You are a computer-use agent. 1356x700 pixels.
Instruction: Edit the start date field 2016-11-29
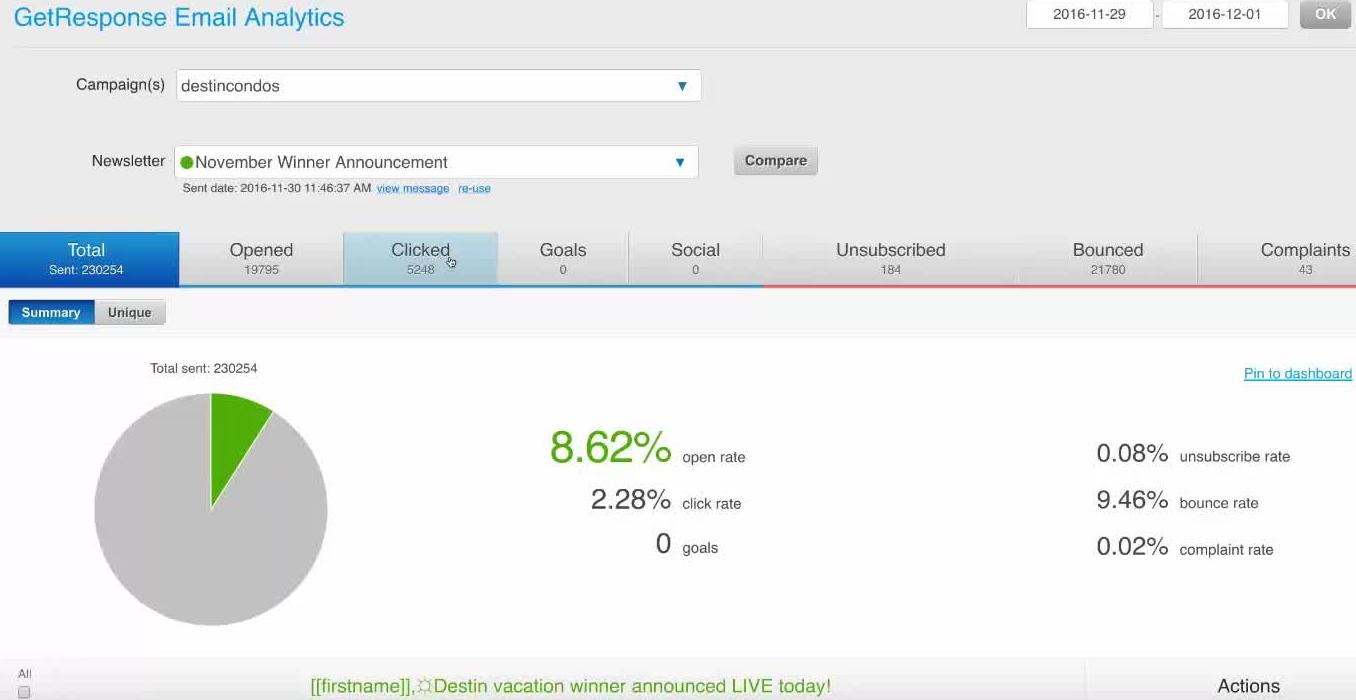pos(1089,15)
